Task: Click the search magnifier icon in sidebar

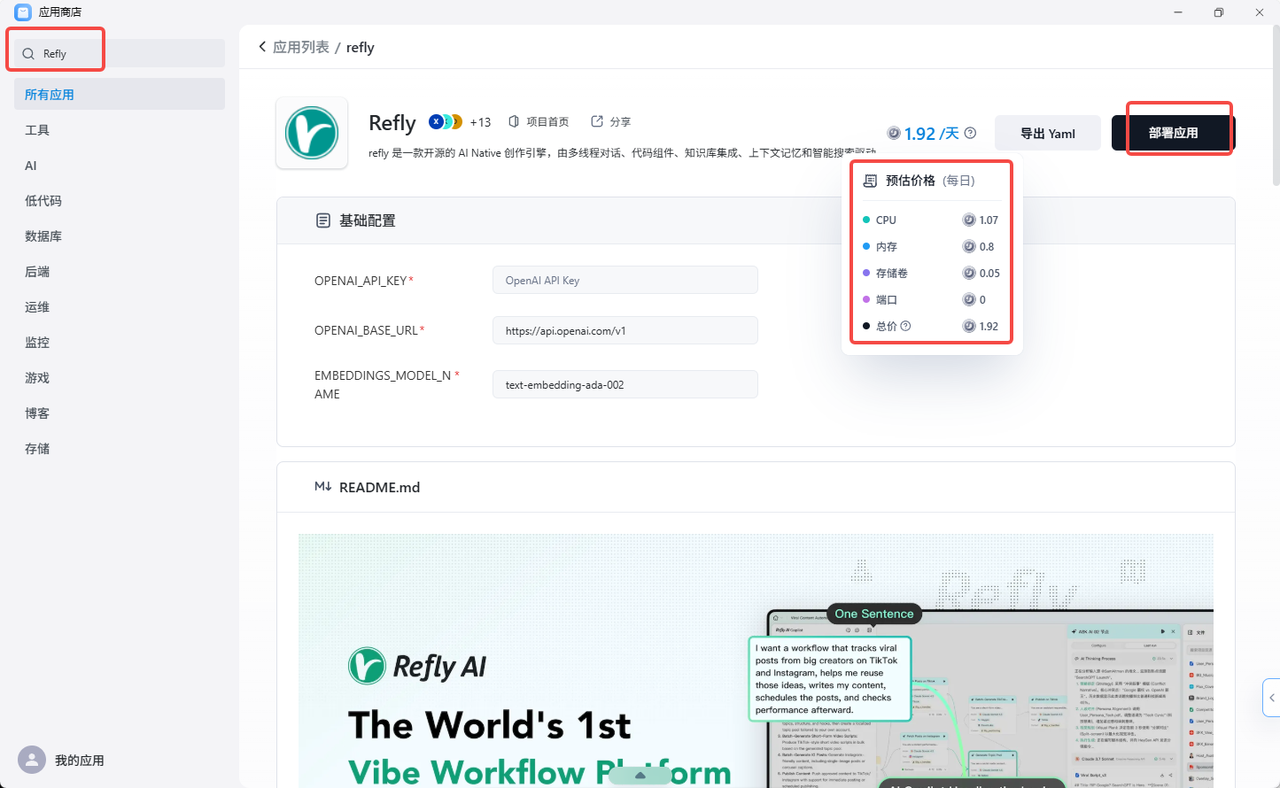Action: tap(28, 54)
